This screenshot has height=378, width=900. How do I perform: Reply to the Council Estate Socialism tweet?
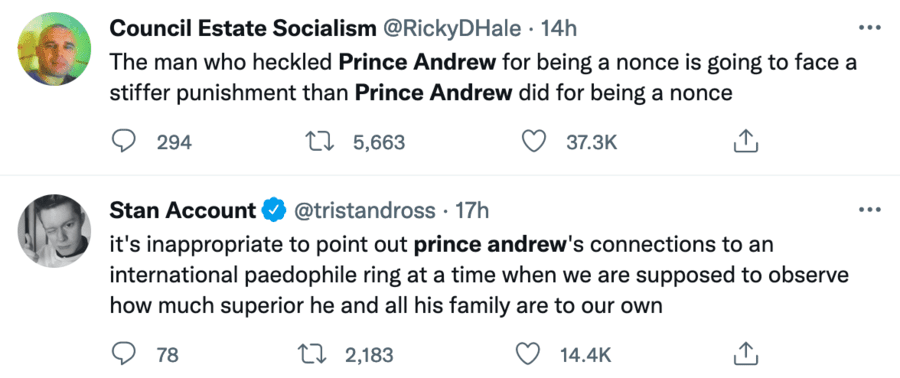point(122,141)
